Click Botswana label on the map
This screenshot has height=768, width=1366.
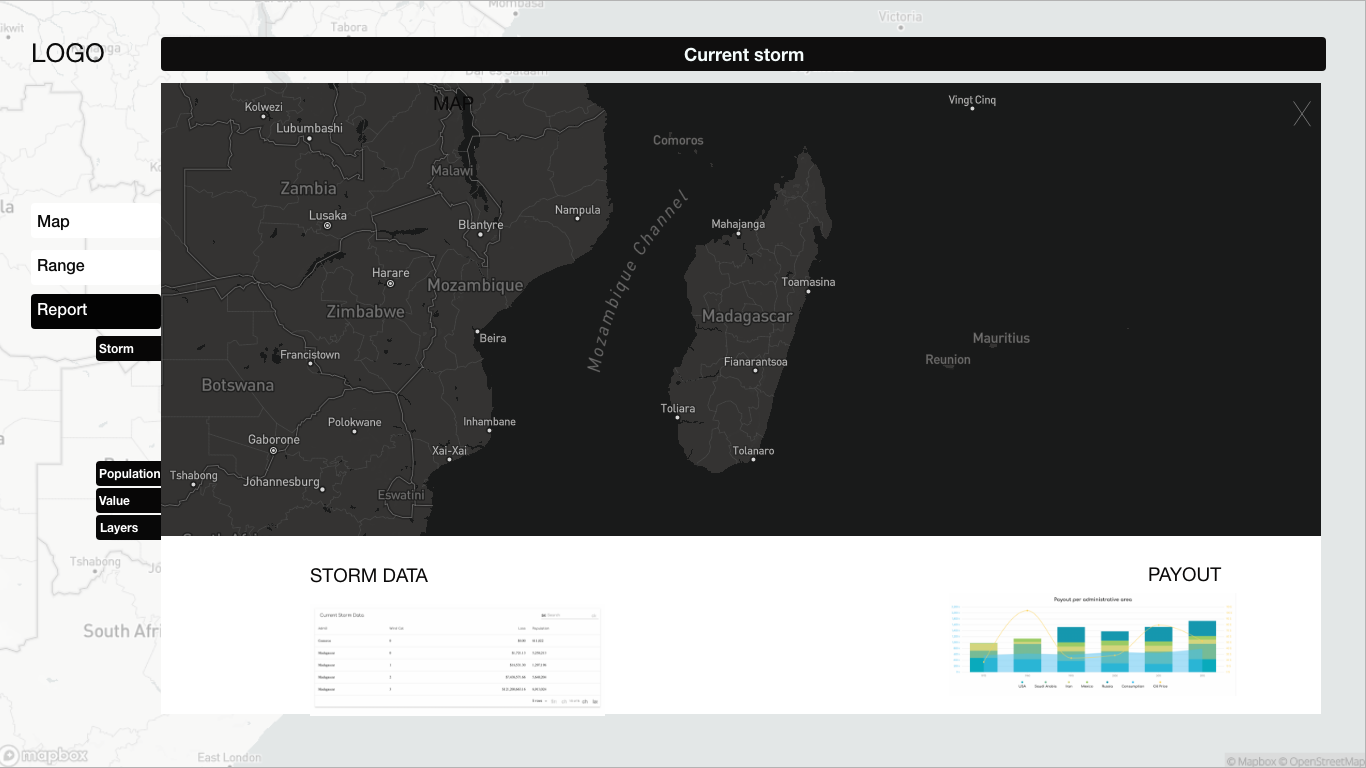pyautogui.click(x=237, y=385)
